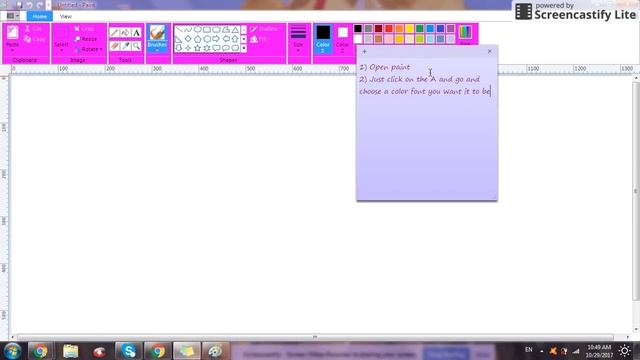Select the Color 1 button
Viewport: 640px width, 360px height.
323,39
